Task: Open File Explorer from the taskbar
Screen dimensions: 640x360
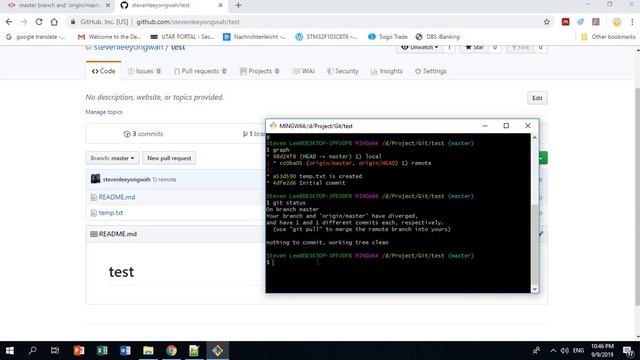Action: pyautogui.click(x=148, y=351)
